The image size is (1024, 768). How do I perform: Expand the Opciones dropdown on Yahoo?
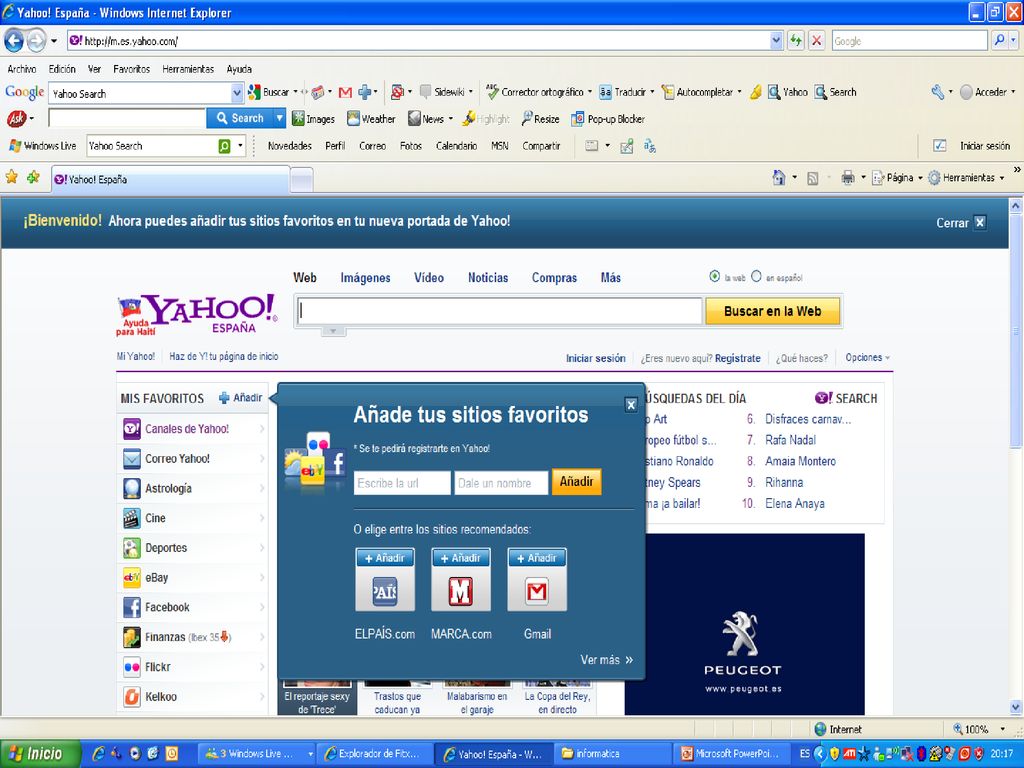point(868,357)
